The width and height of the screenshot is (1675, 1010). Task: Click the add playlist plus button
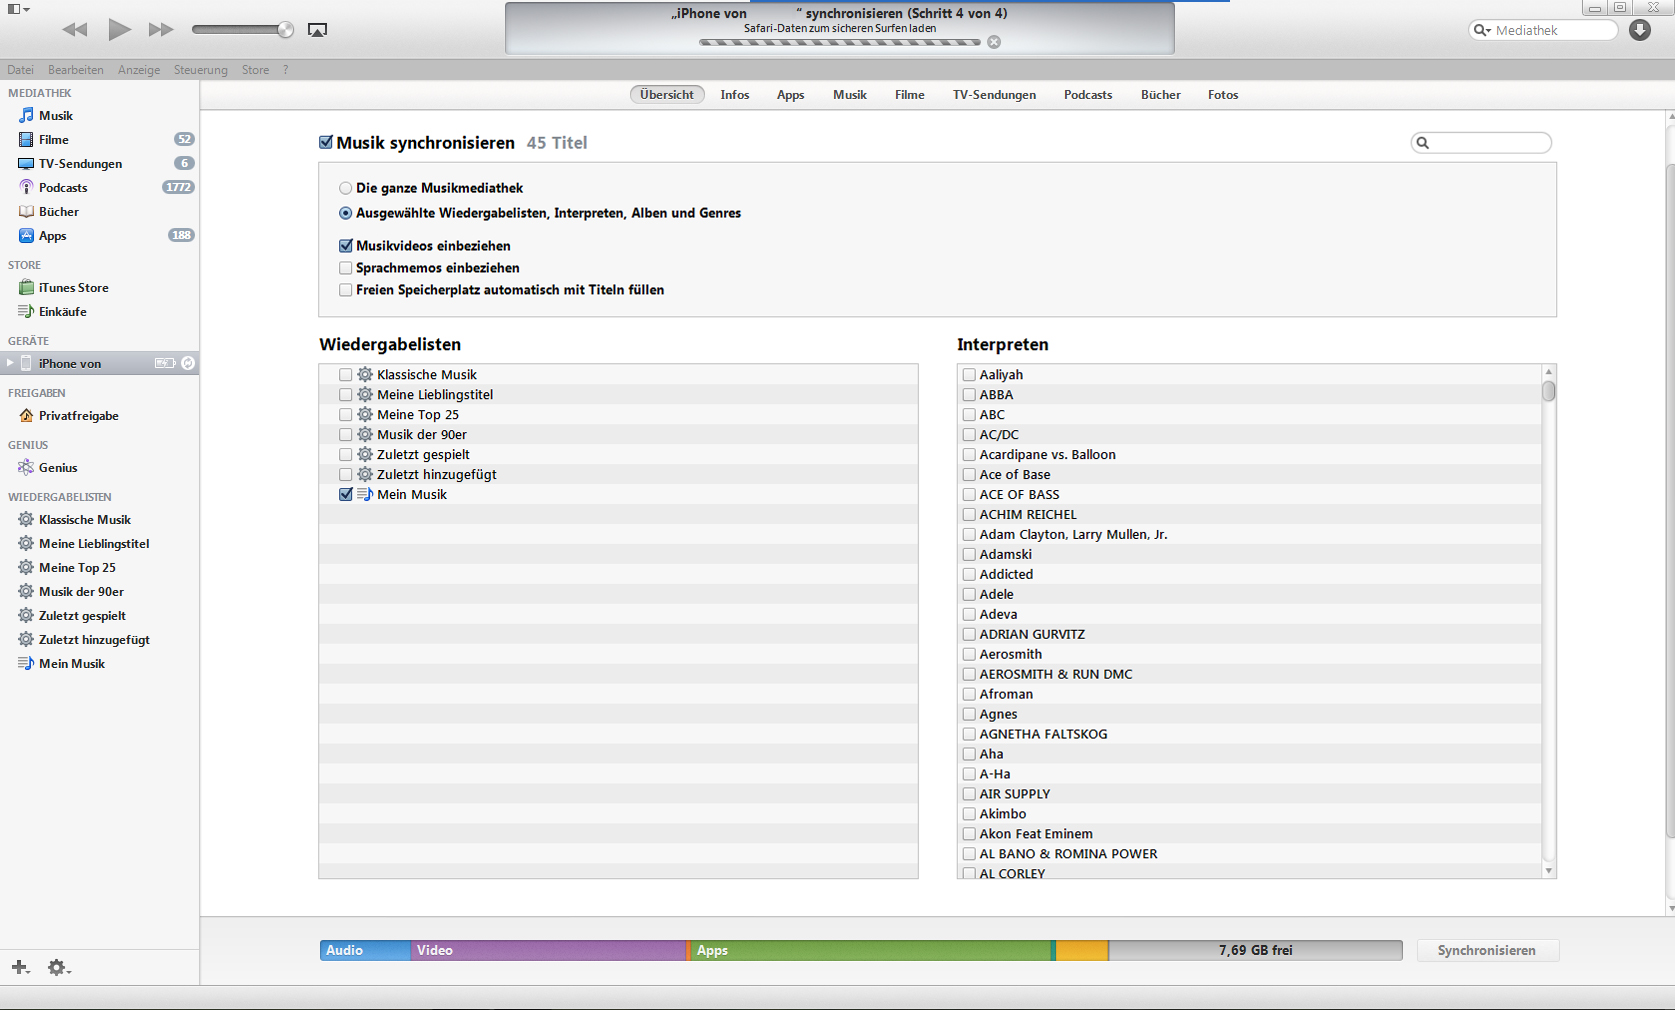pos(20,967)
